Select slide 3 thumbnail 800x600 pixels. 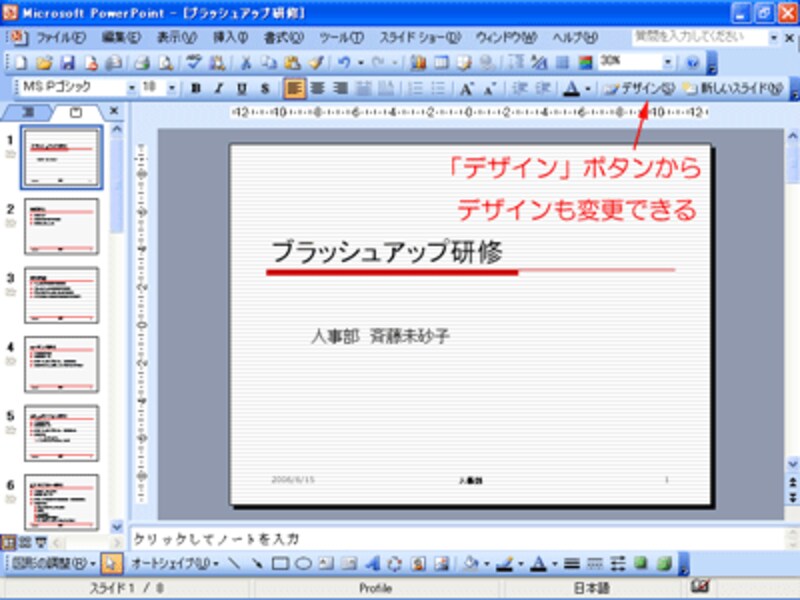61,295
